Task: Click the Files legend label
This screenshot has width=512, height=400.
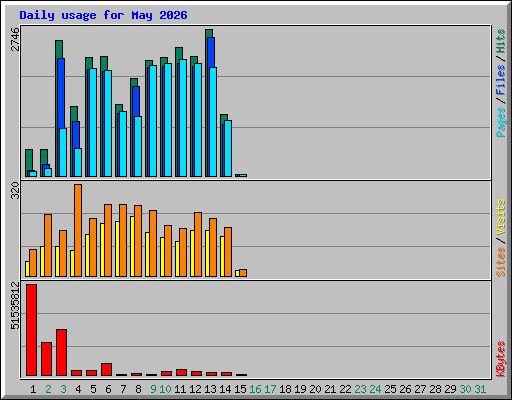Action: coord(501,80)
